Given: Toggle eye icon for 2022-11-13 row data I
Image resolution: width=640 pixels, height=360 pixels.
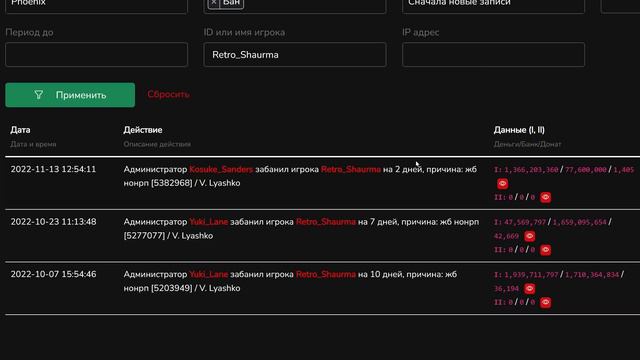Looking at the screenshot, I should (x=502, y=184).
